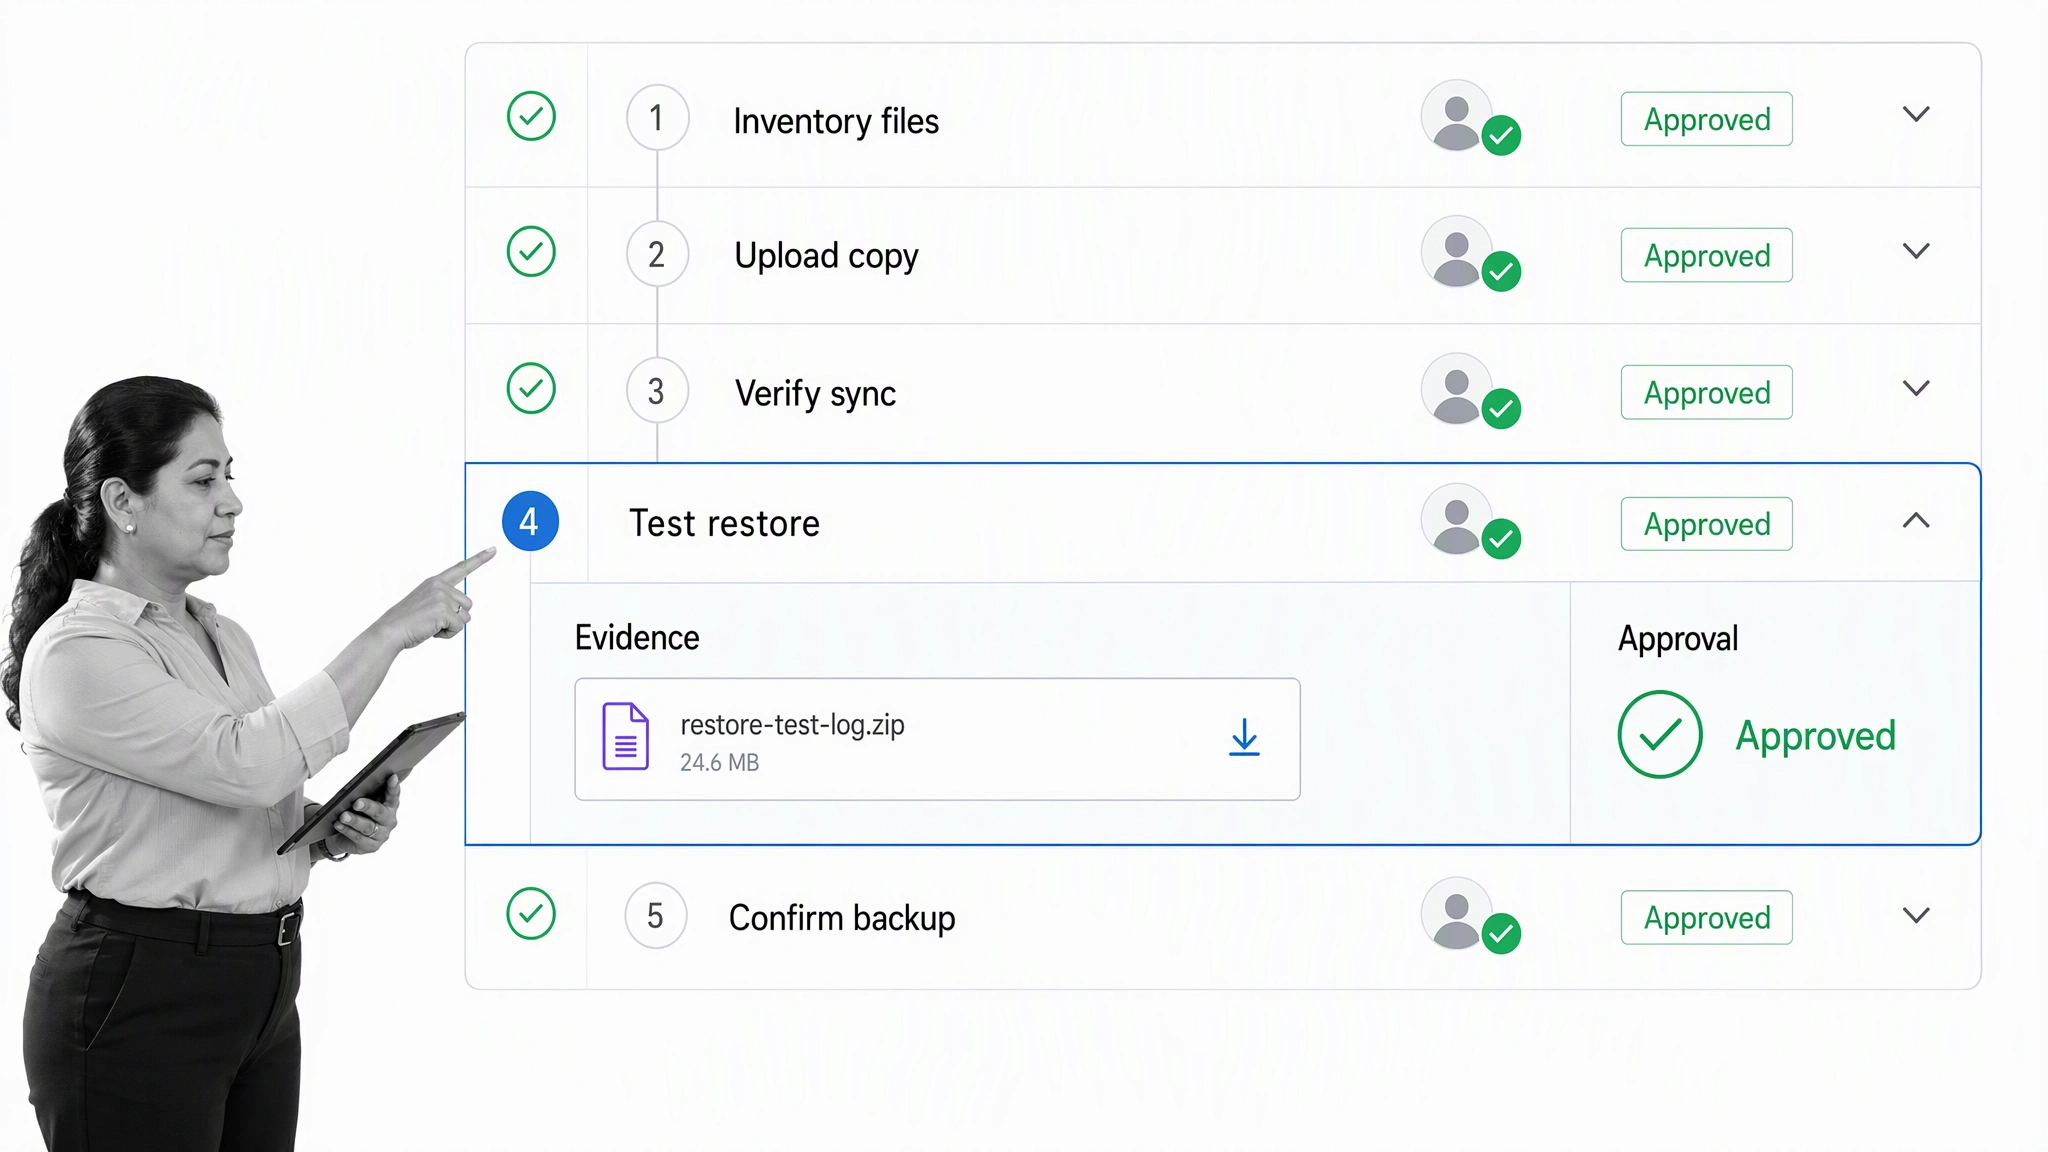Click the Evidence section heading
This screenshot has height=1152, width=2048.
[x=637, y=638]
